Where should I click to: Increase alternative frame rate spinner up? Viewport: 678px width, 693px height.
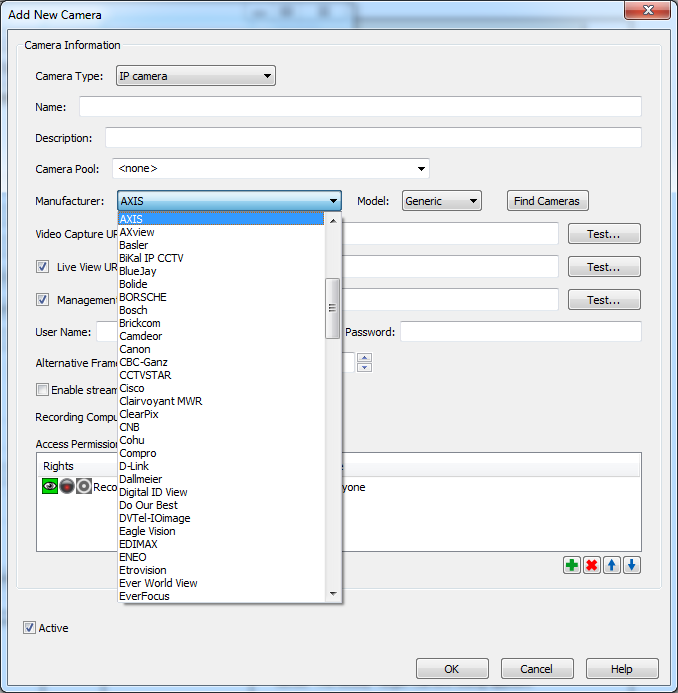click(364, 357)
